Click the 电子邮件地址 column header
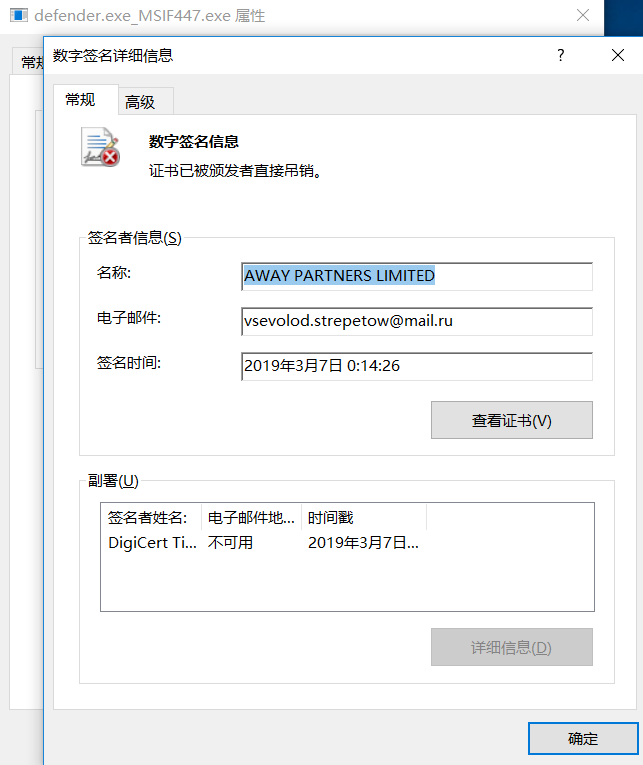The image size is (643, 765). coord(251,517)
